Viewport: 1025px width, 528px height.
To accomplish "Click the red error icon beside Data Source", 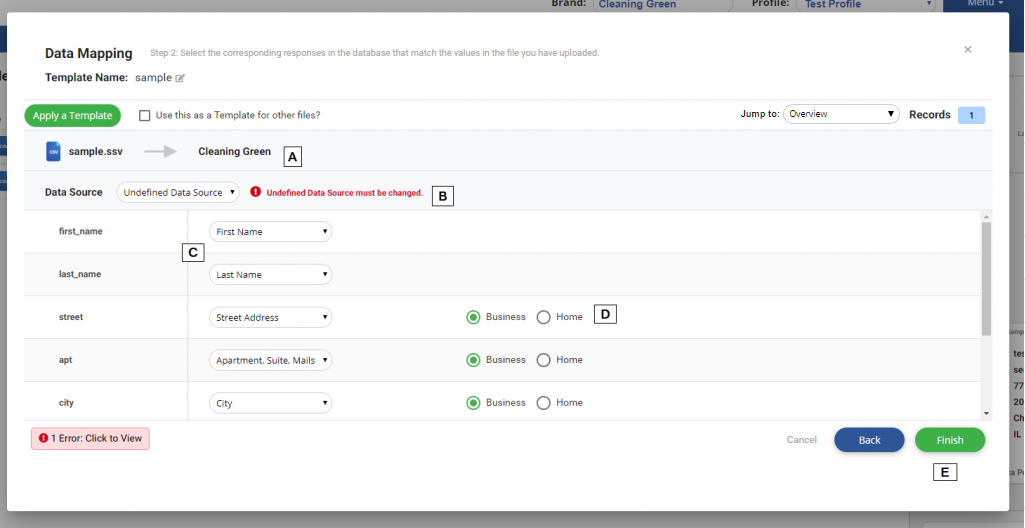I will click(x=256, y=192).
